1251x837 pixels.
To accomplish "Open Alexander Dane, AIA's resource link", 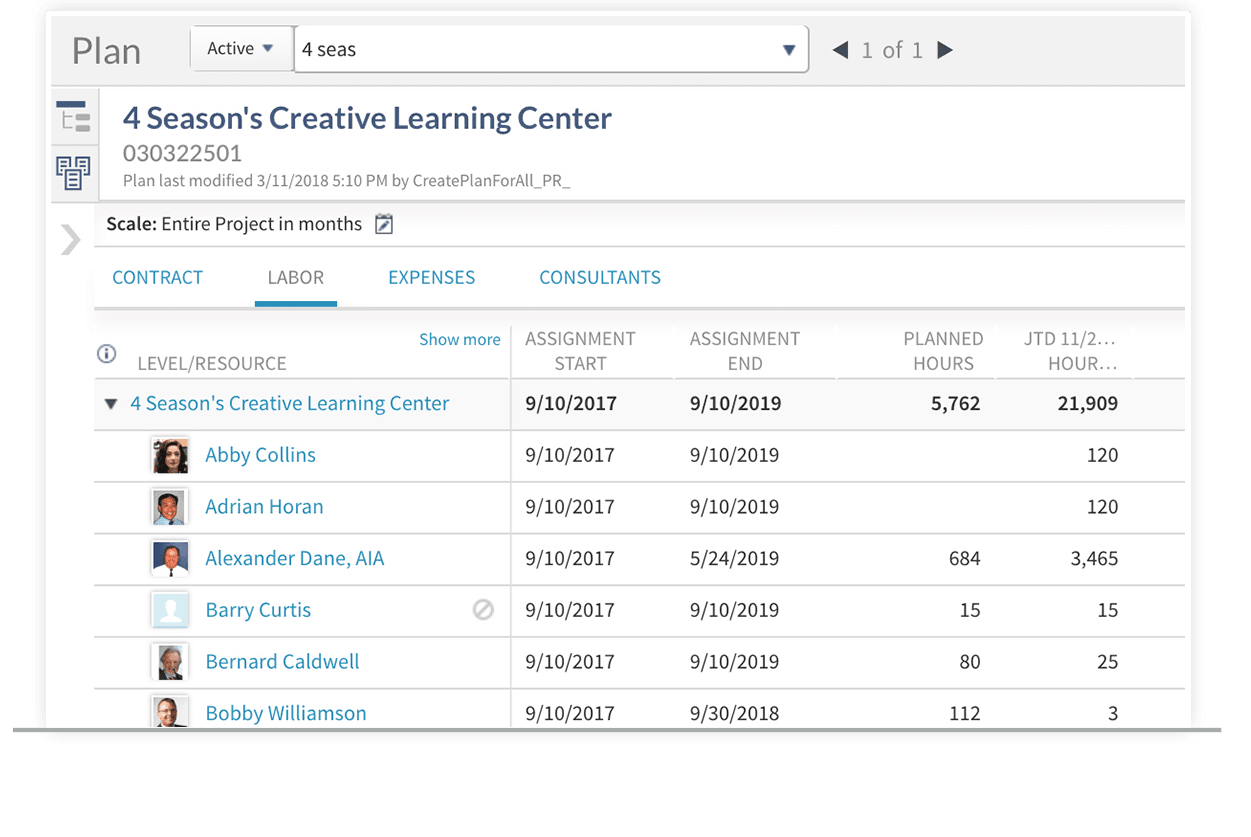I will pos(294,558).
